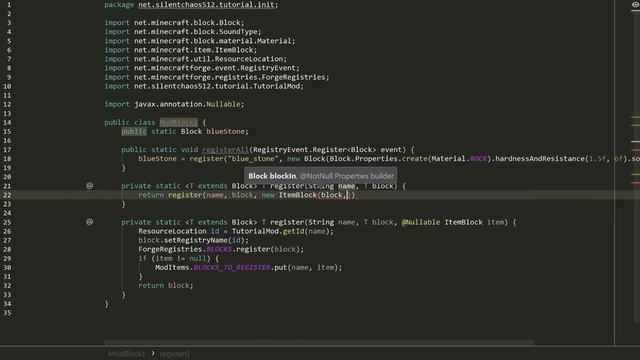Click the highlighted ModBlocks class name
This screenshot has width=640, height=360.
pos(178,122)
